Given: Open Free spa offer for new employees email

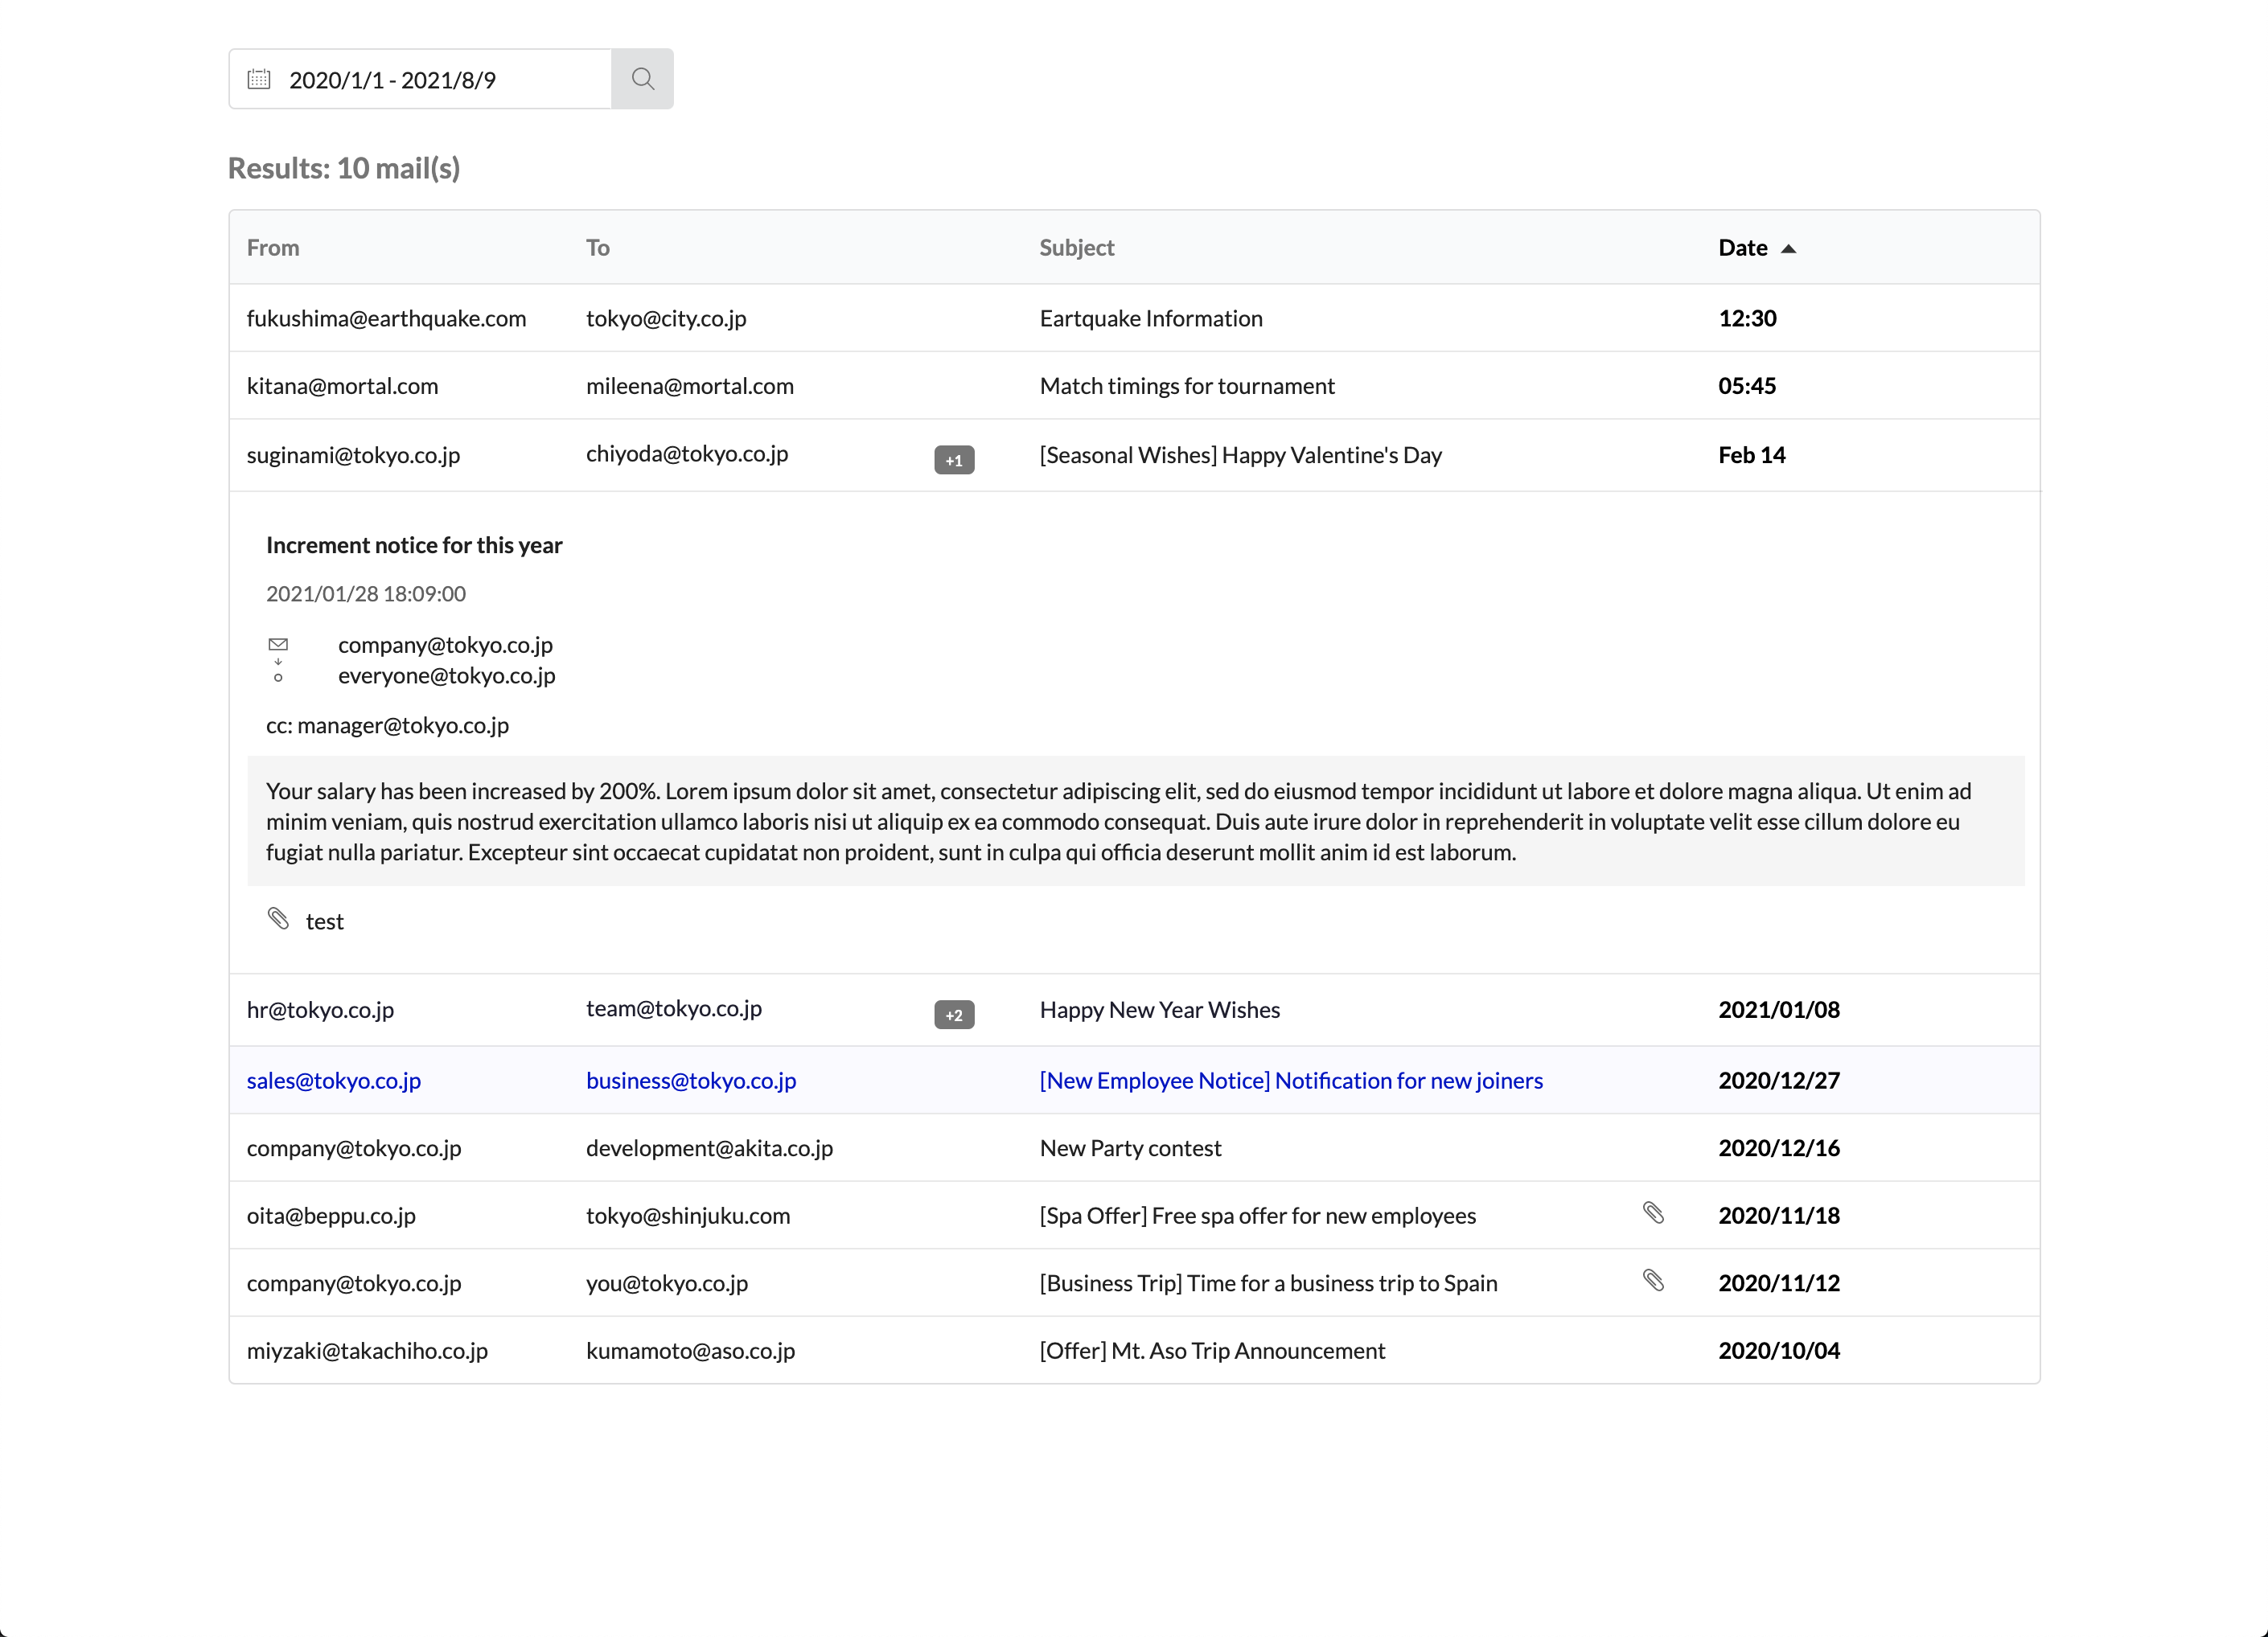Looking at the screenshot, I should click(x=1258, y=1216).
